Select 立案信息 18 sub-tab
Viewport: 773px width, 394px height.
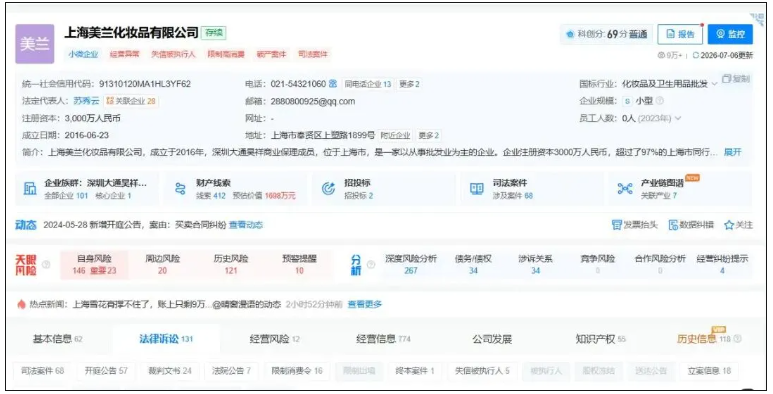tap(709, 371)
